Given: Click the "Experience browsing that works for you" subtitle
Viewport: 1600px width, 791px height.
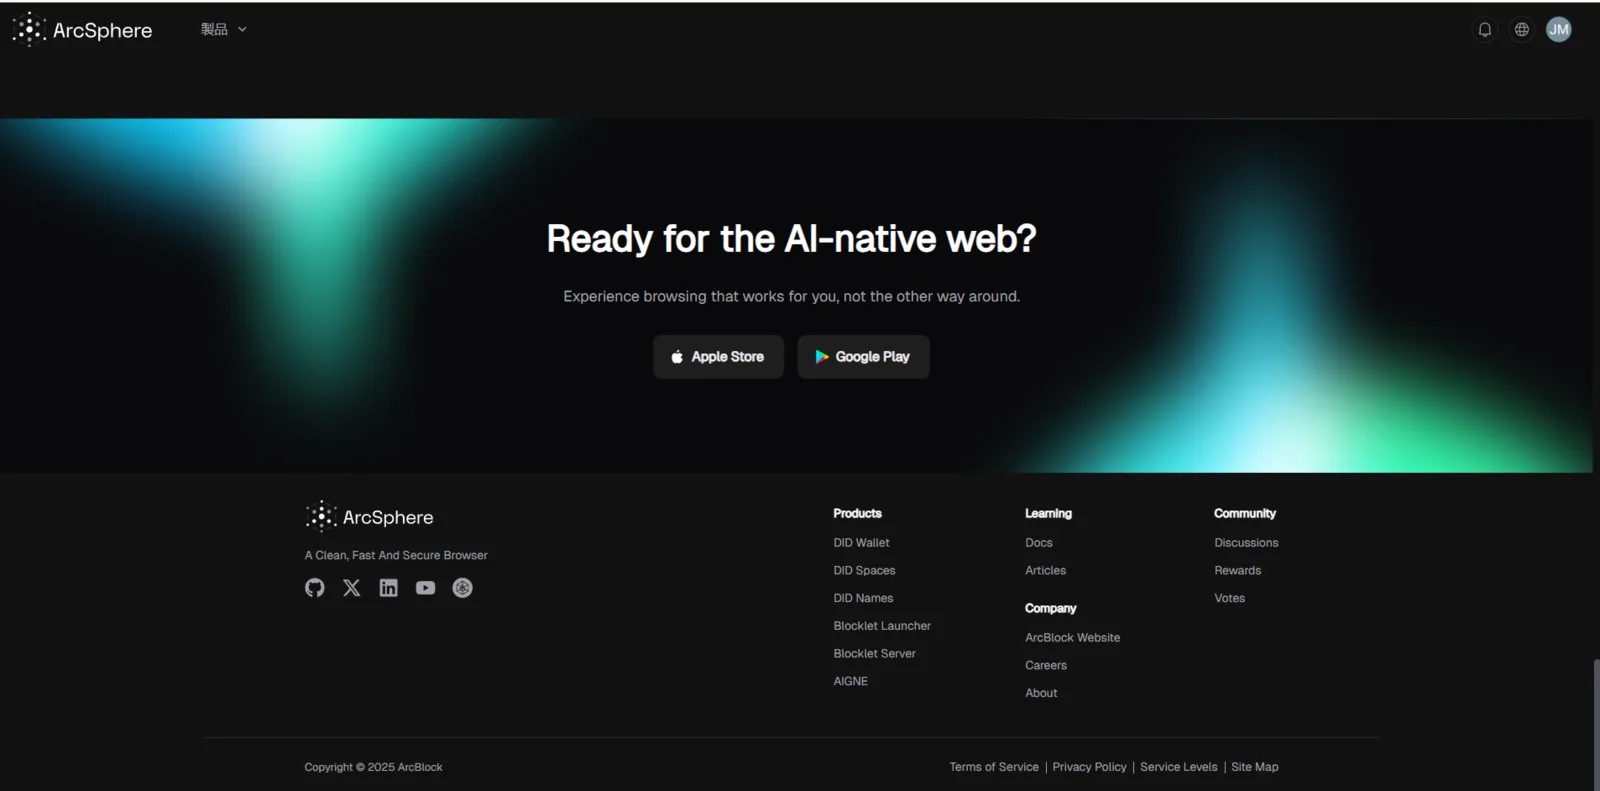Looking at the screenshot, I should [x=791, y=297].
